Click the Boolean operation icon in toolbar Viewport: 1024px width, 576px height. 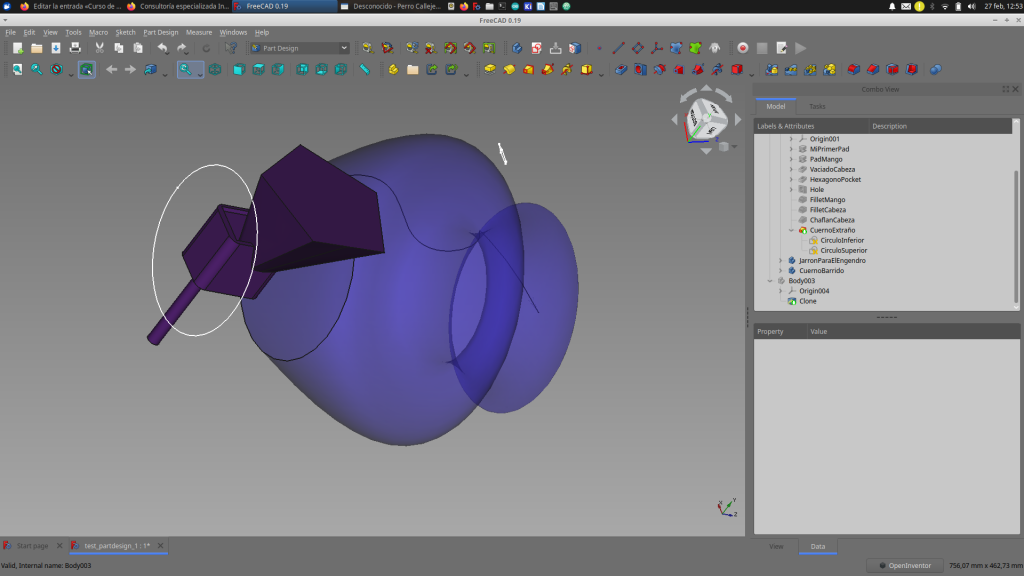click(935, 70)
